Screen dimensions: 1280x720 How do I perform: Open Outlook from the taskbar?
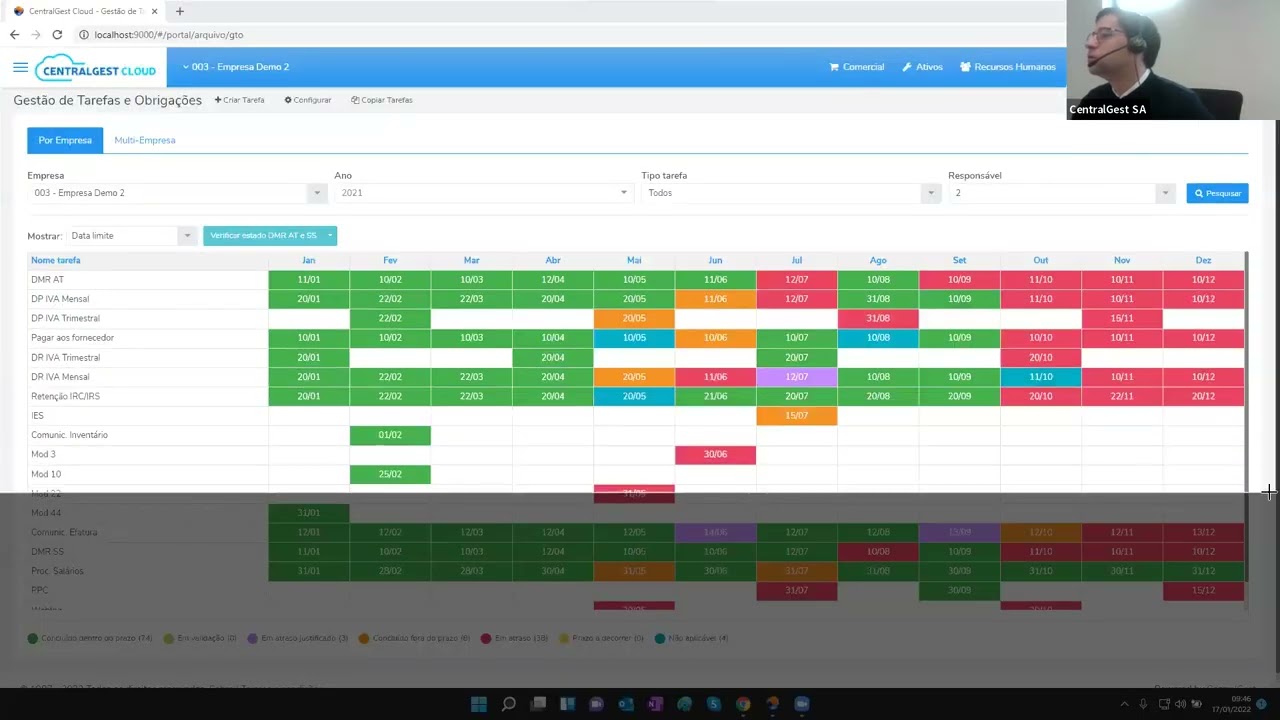626,704
